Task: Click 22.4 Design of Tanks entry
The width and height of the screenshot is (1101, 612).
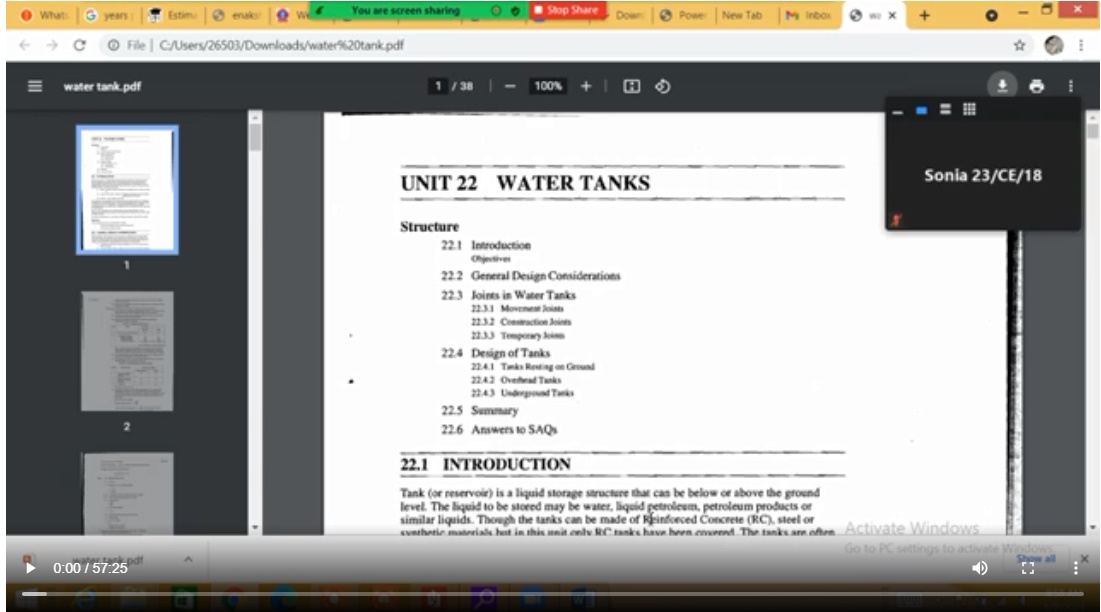Action: [x=496, y=353]
